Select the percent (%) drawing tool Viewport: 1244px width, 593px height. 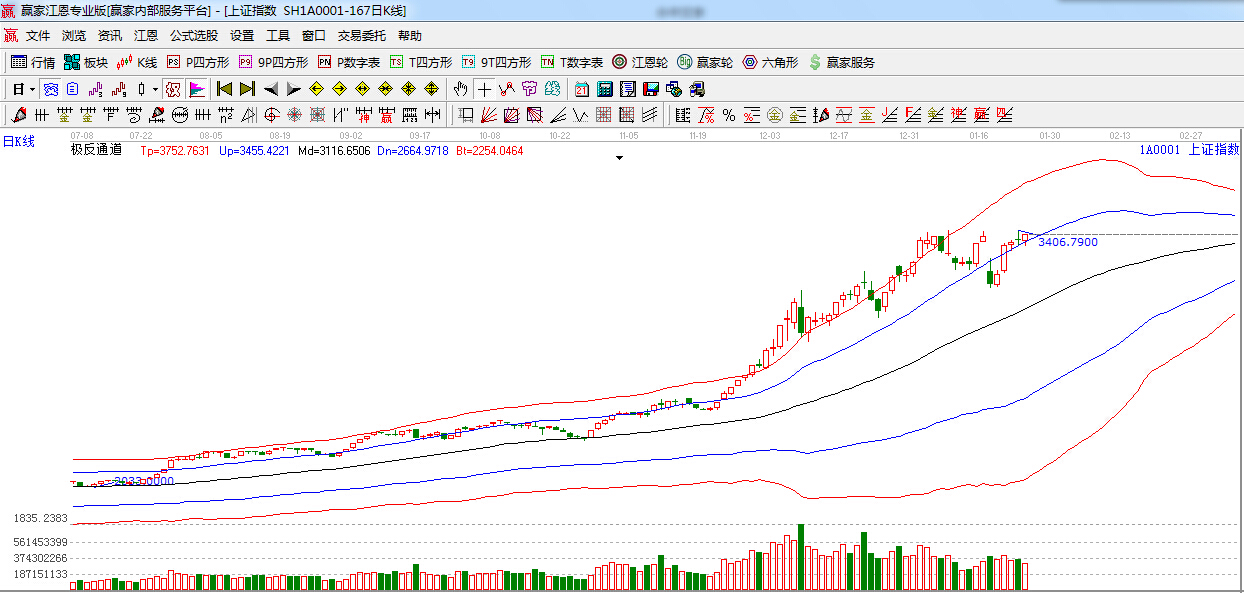coord(729,115)
